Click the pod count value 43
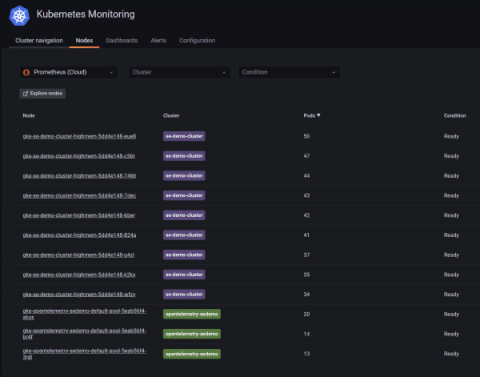The height and width of the screenshot is (377, 480). (307, 196)
